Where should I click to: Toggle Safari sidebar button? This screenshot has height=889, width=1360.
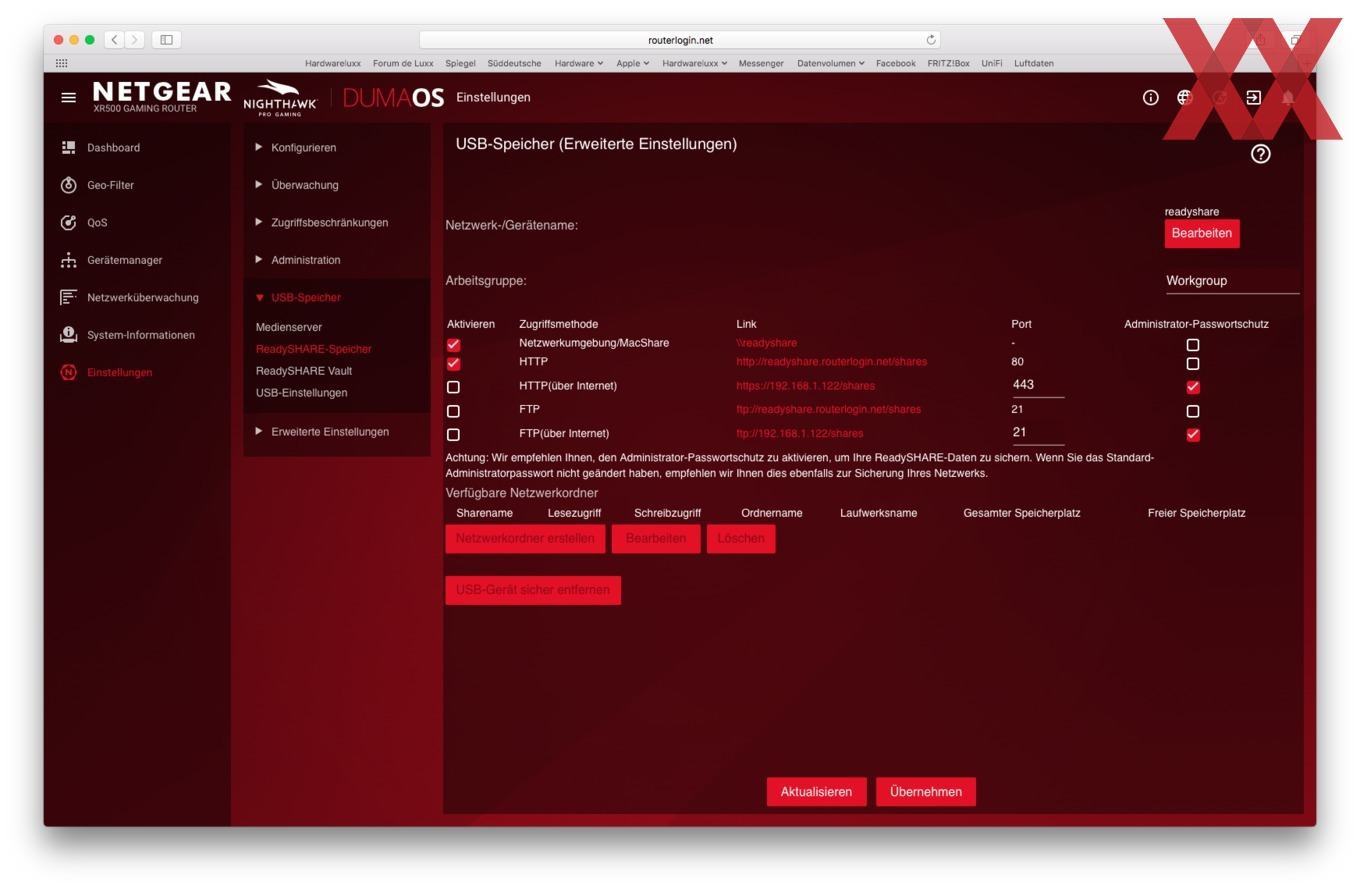pyautogui.click(x=167, y=40)
